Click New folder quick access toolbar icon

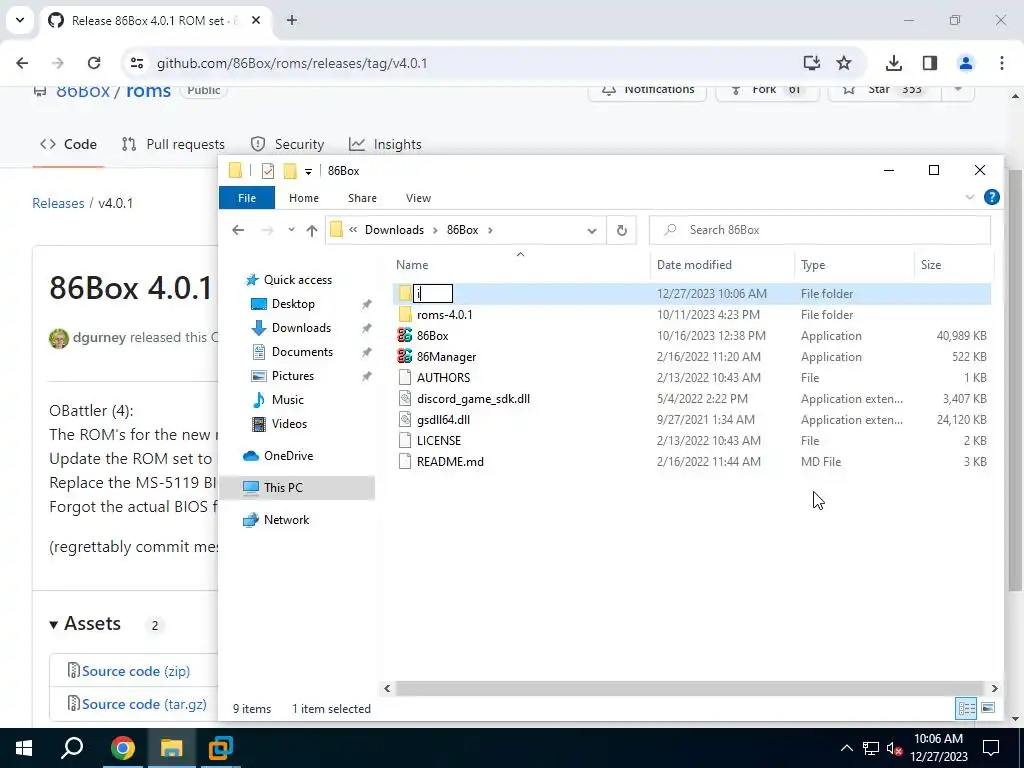click(290, 171)
